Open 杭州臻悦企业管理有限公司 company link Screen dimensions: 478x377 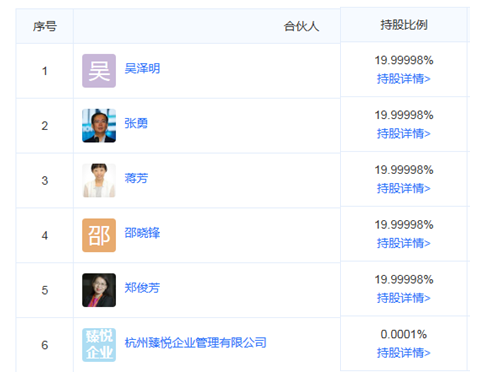[x=196, y=342]
